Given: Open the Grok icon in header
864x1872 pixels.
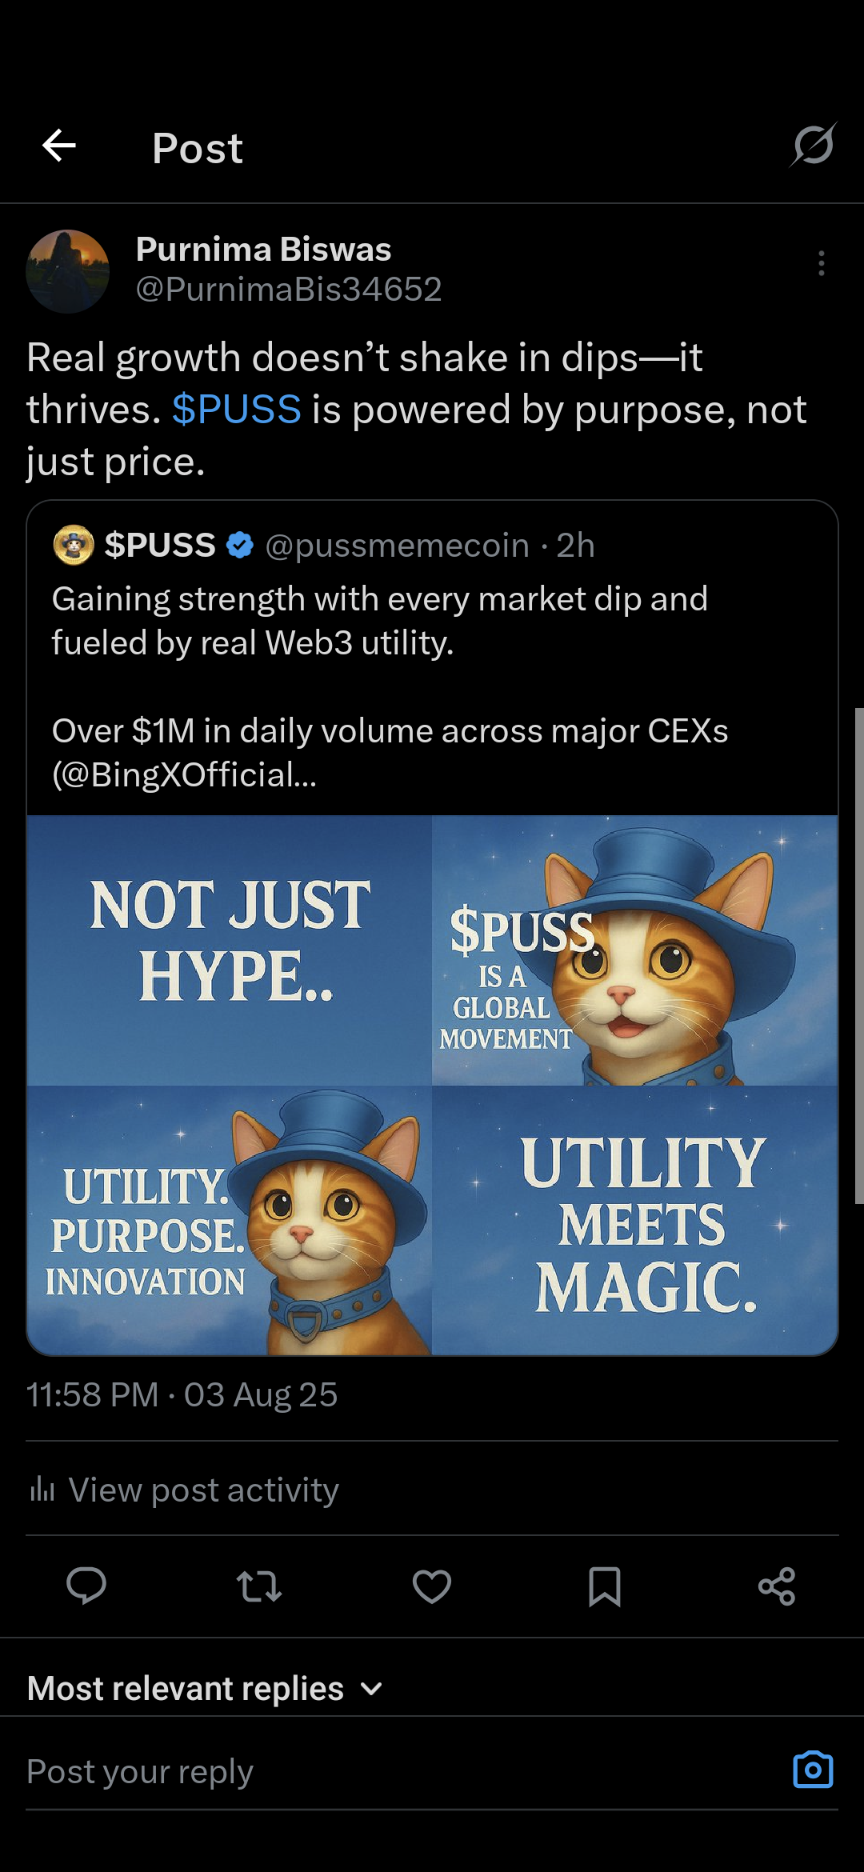Looking at the screenshot, I should [x=813, y=146].
